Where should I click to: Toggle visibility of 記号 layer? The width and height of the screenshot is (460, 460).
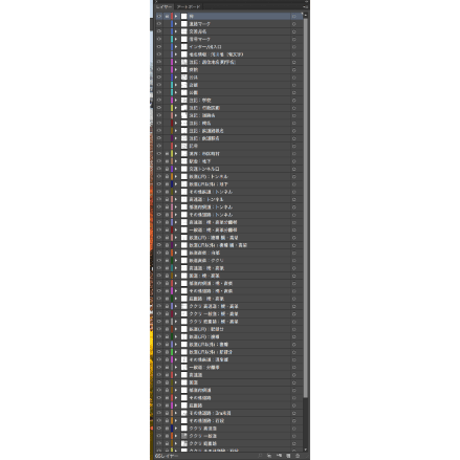(159, 146)
